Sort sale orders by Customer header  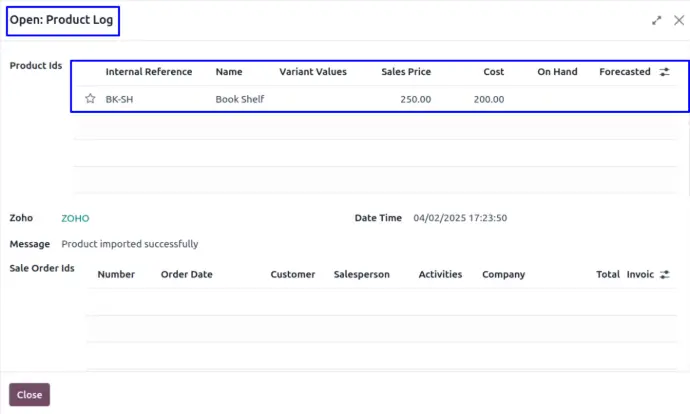click(x=292, y=274)
